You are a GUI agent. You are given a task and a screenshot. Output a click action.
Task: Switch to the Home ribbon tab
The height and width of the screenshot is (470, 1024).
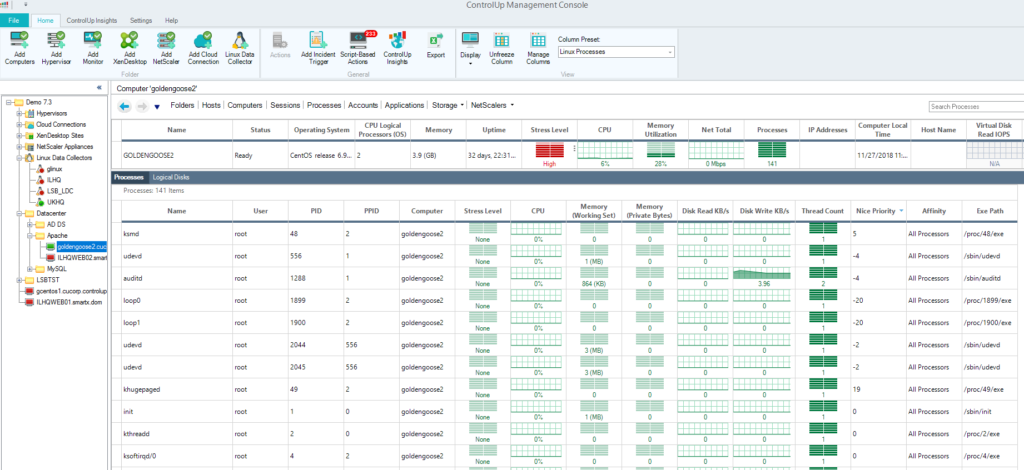(45, 20)
